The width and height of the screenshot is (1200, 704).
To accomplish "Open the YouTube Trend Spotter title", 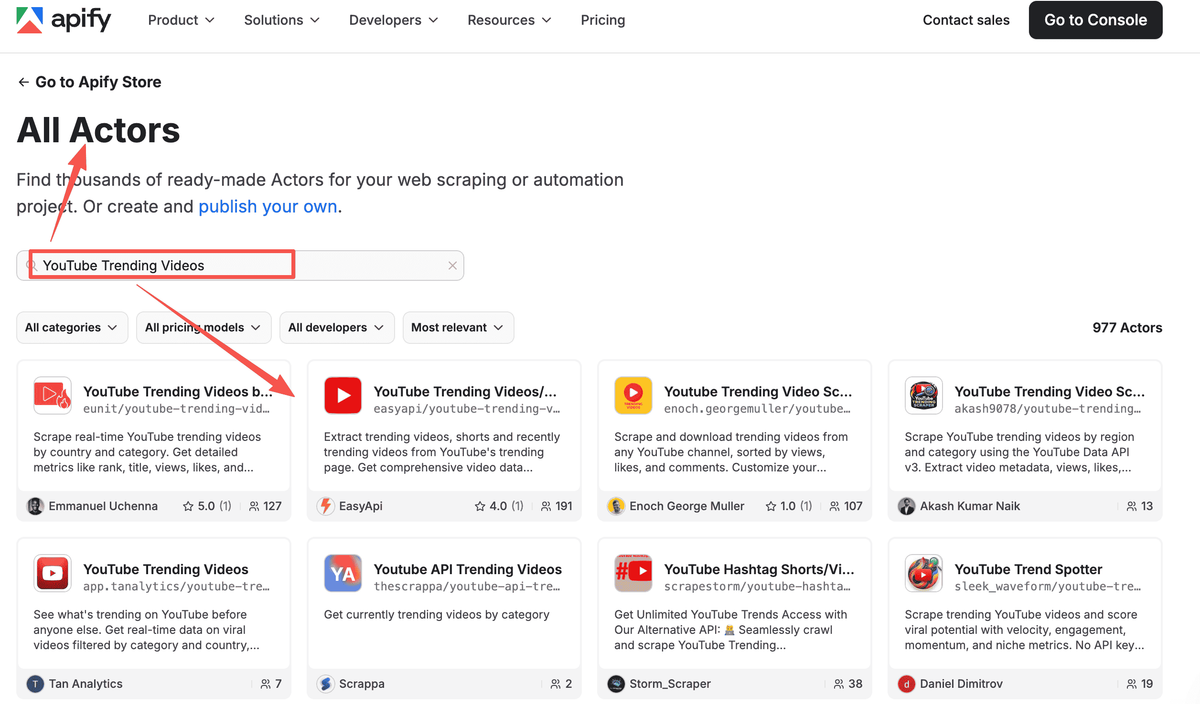I will coord(1029,570).
